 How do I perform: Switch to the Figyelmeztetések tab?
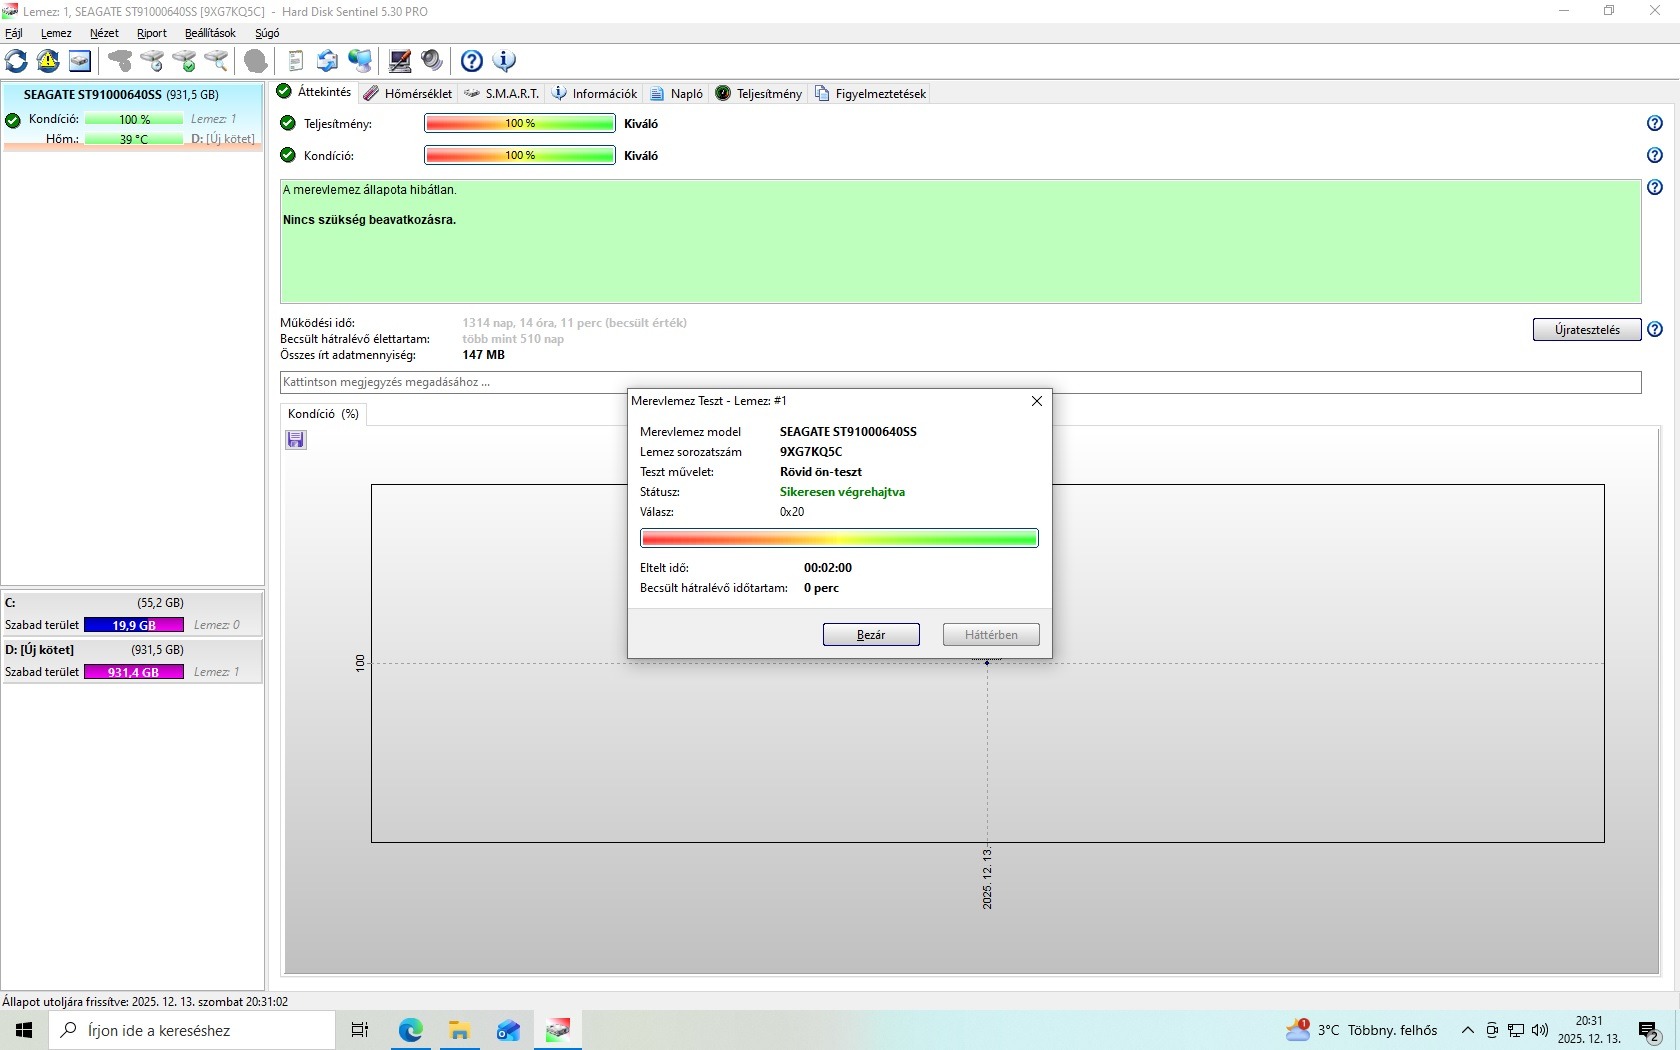pos(871,93)
